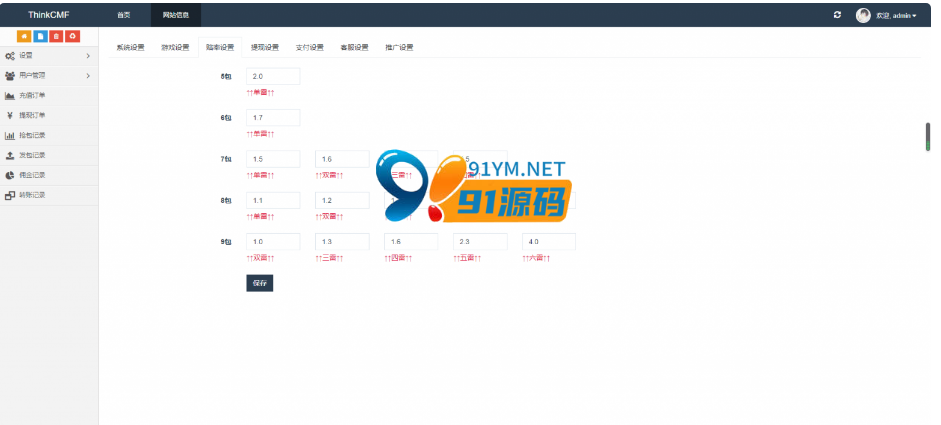Screen dimensions: 941x425
Task: Open 转账记录 via its overlapping-squares icon
Action: click(x=10, y=195)
